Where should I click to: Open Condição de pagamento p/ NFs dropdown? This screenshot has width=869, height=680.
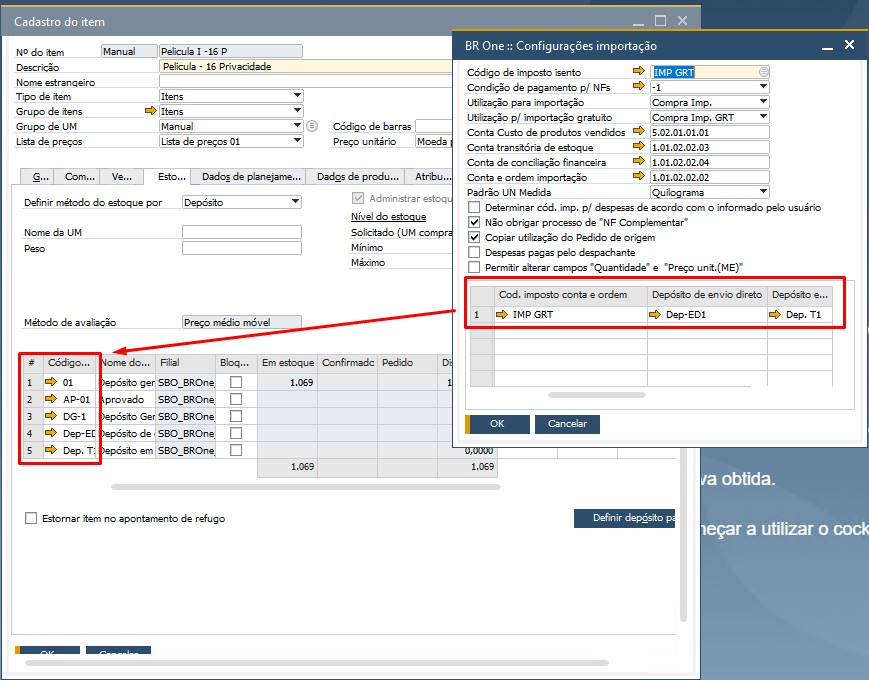[x=763, y=87]
